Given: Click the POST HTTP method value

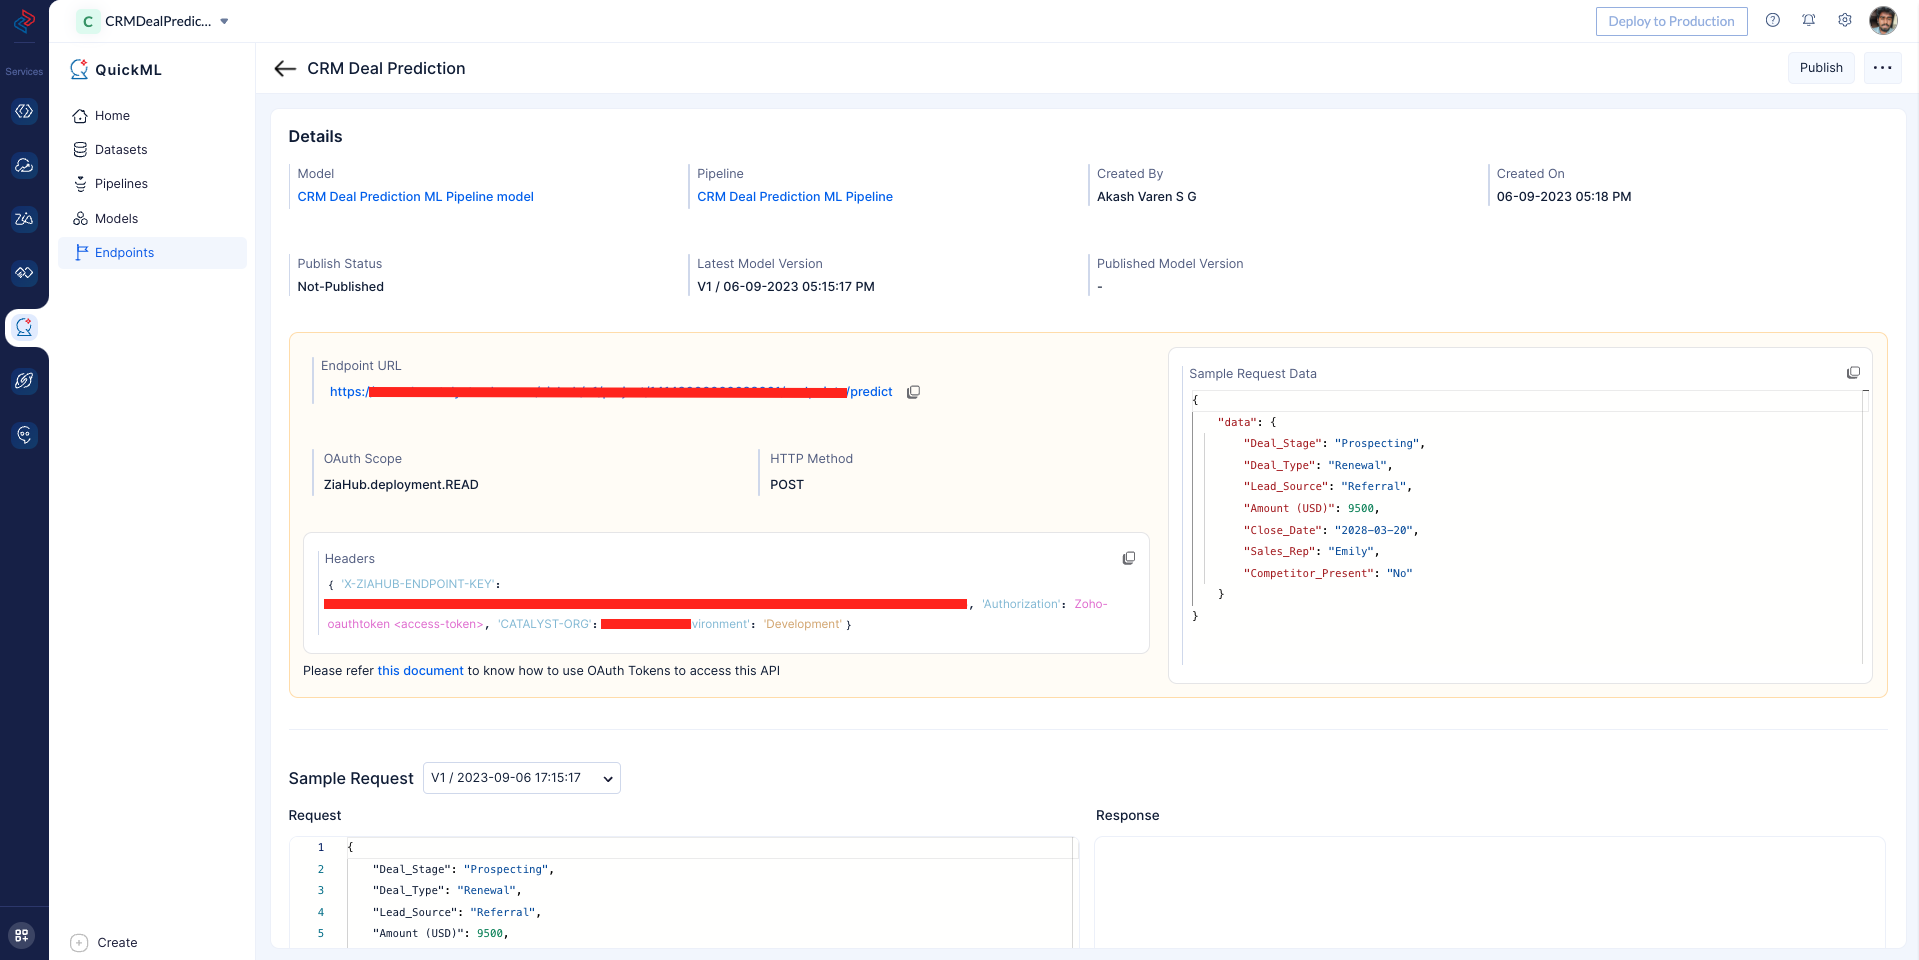Looking at the screenshot, I should point(787,485).
